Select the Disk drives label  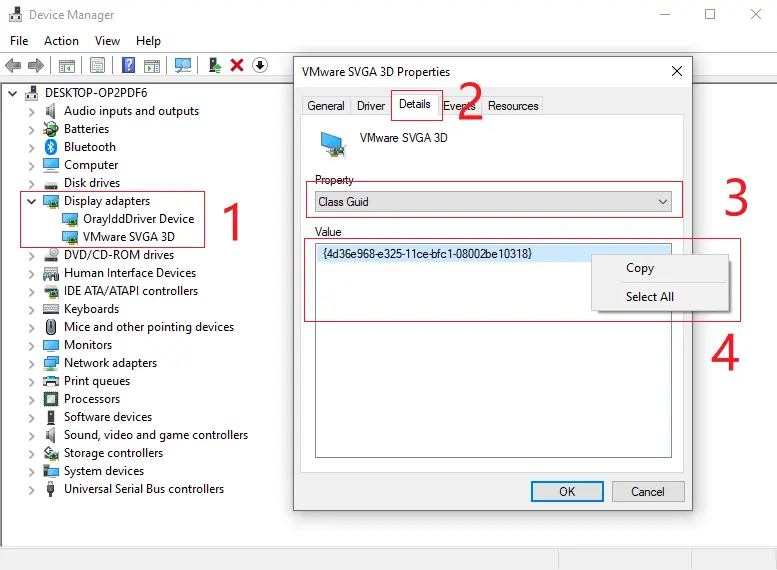92,183
